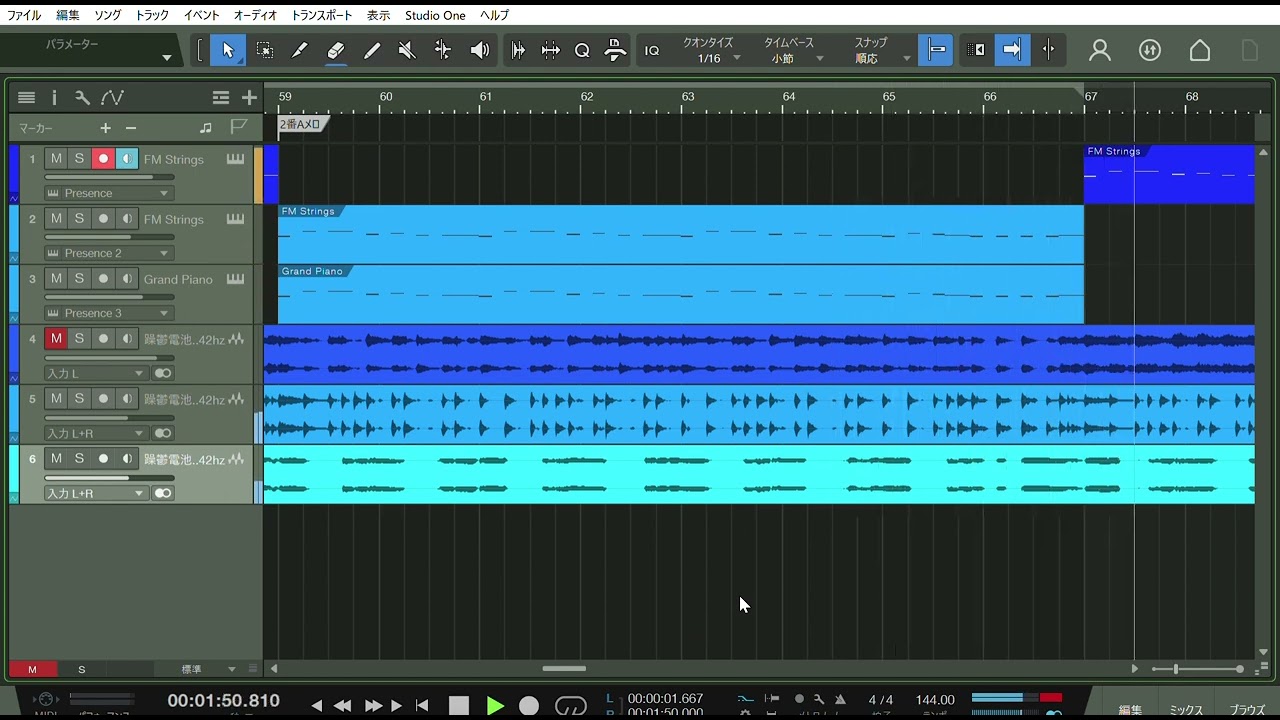Toggle stereo channel mode on track 6
This screenshot has height=720, width=1280.
(x=162, y=493)
